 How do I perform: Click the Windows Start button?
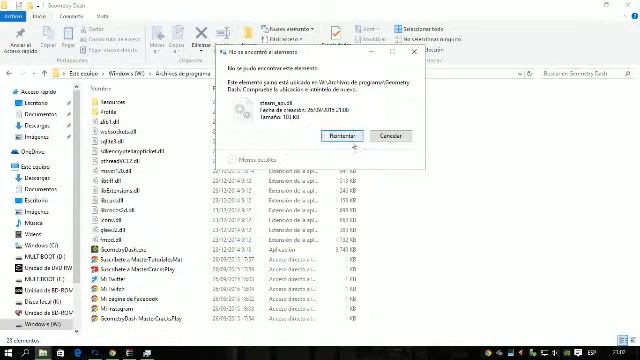8,353
